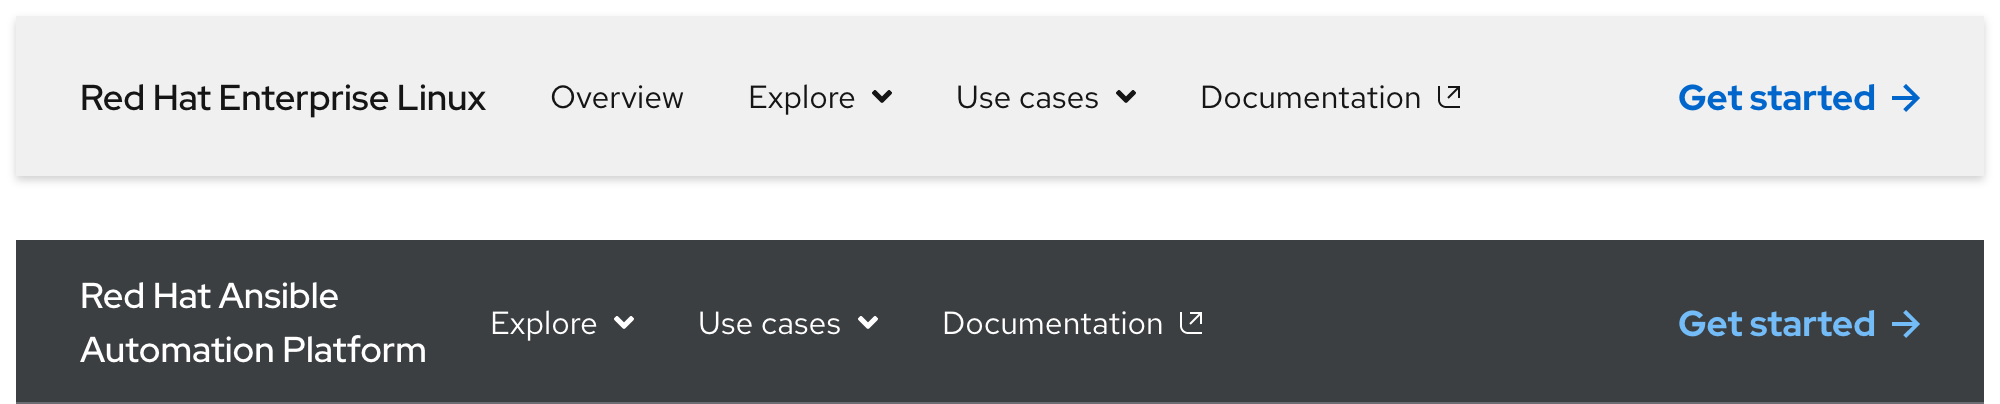
Task: Click the arrow icon after Ansible Get started
Action: pyautogui.click(x=1906, y=324)
